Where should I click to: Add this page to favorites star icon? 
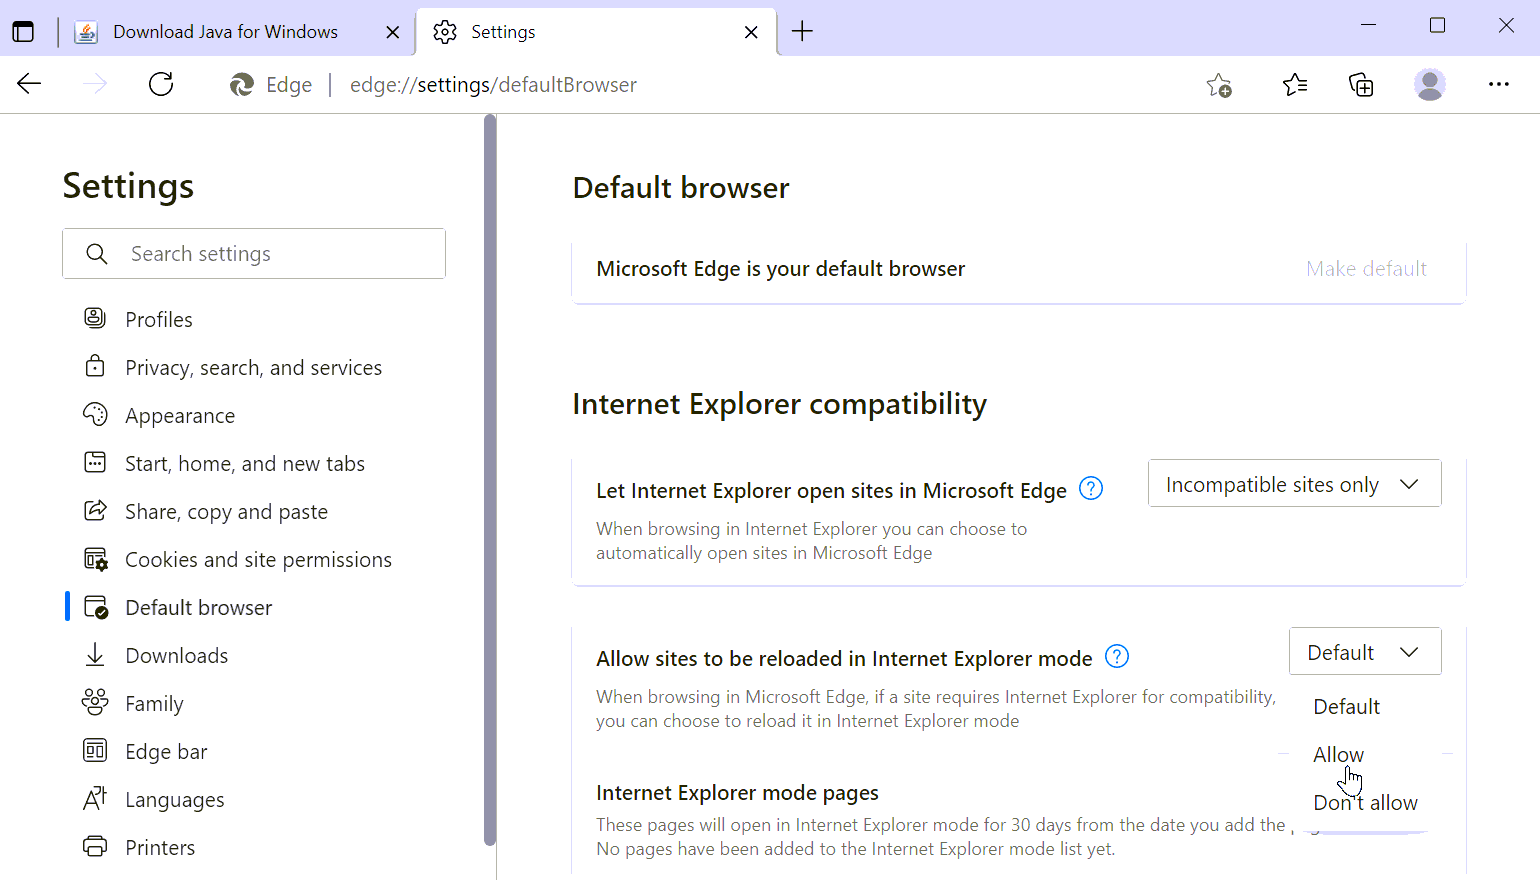point(1218,85)
